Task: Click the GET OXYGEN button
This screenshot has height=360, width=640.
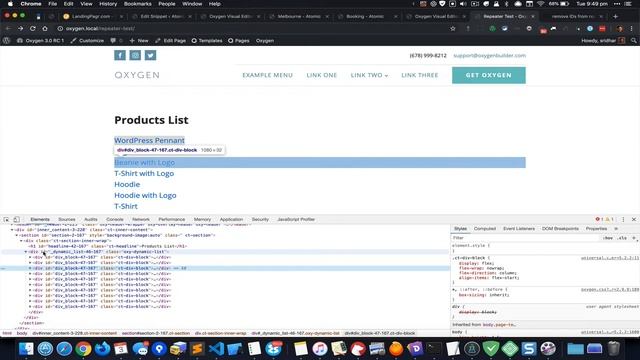Action: pyautogui.click(x=489, y=75)
